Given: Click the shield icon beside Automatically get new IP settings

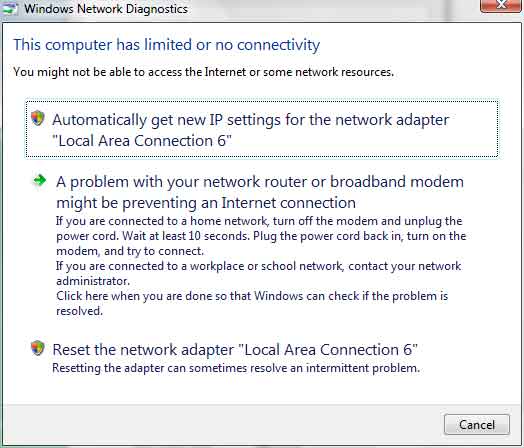Looking at the screenshot, I should point(38,118).
